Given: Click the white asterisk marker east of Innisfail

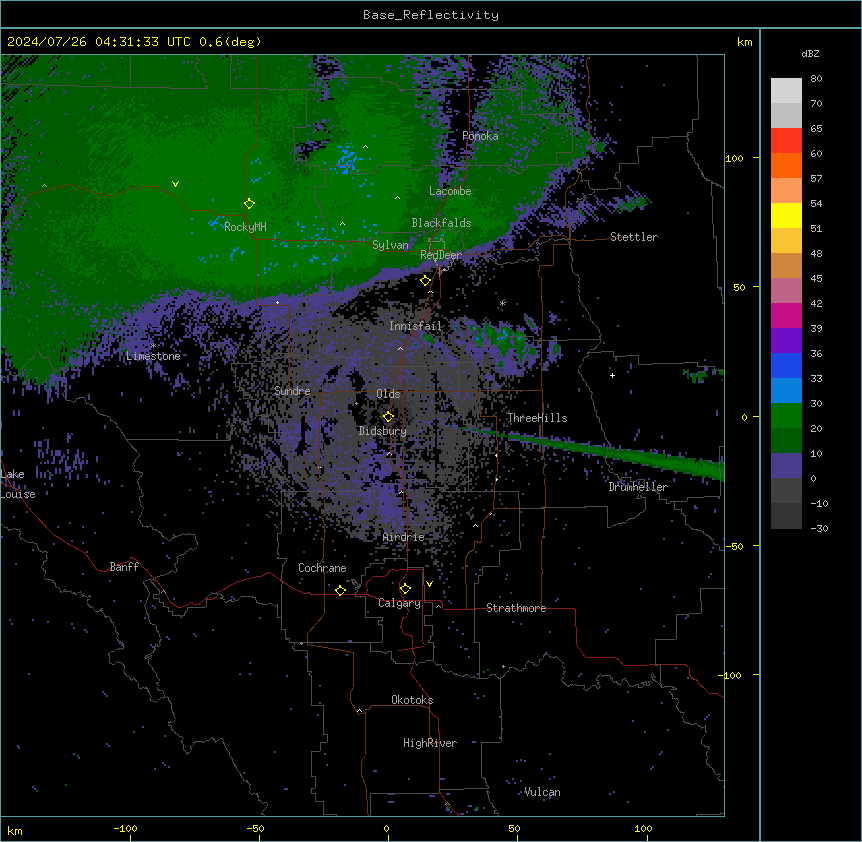Looking at the screenshot, I should pyautogui.click(x=502, y=303).
